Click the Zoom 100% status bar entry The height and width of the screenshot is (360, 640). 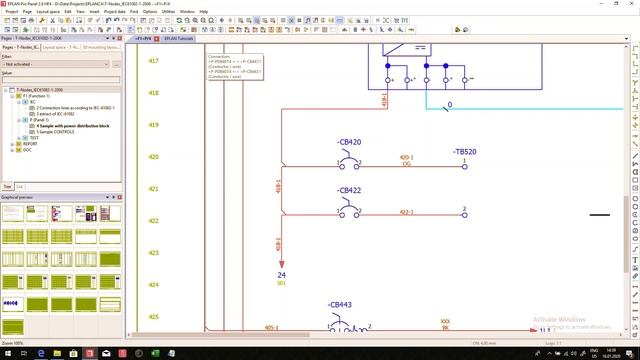coord(13,343)
